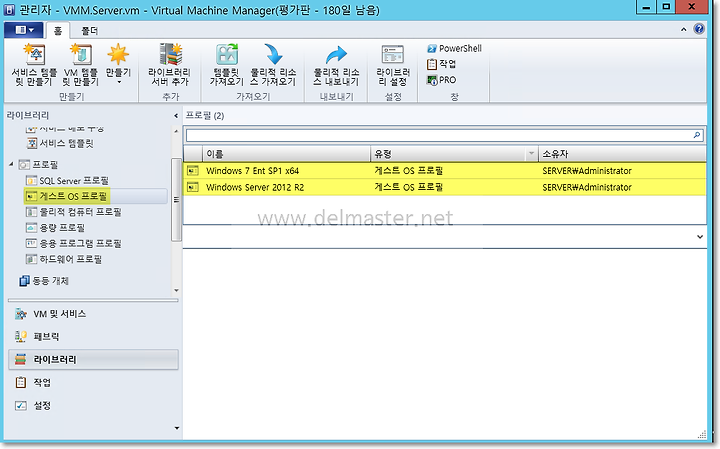Select the 프로필 folder tree node
Screen dimensions: 720x449
pos(39,164)
